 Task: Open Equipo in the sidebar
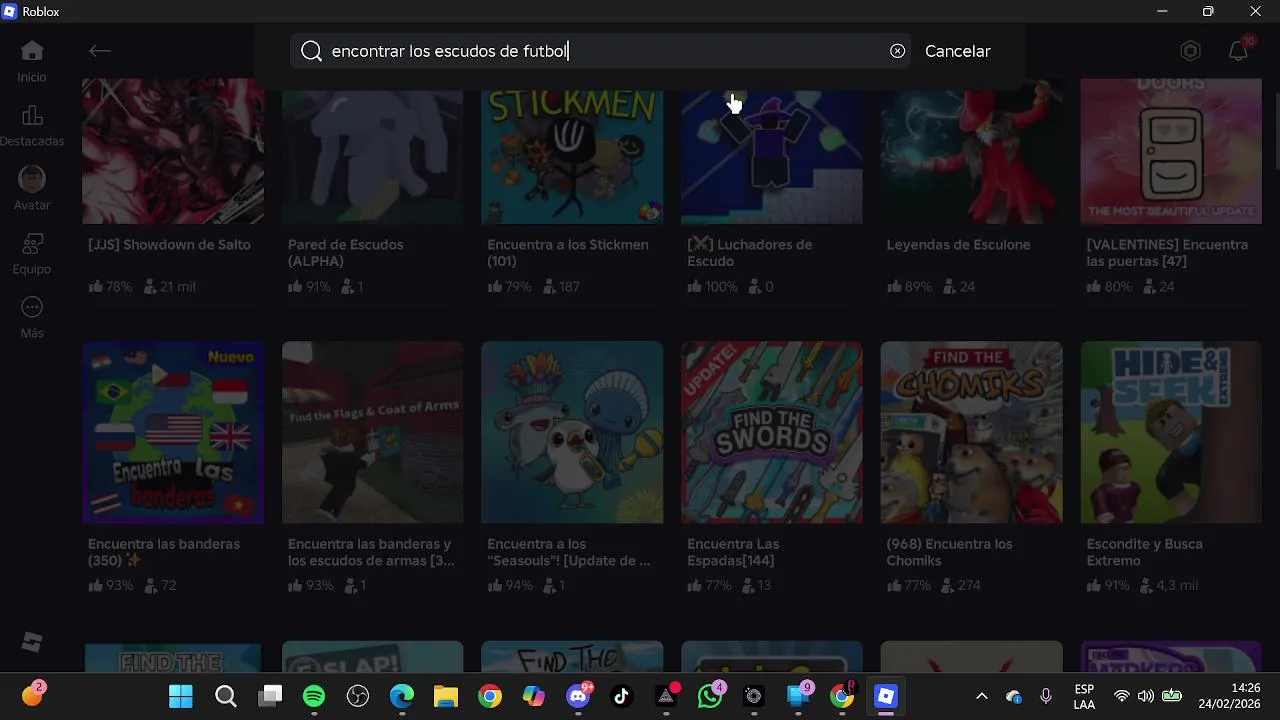[32, 253]
